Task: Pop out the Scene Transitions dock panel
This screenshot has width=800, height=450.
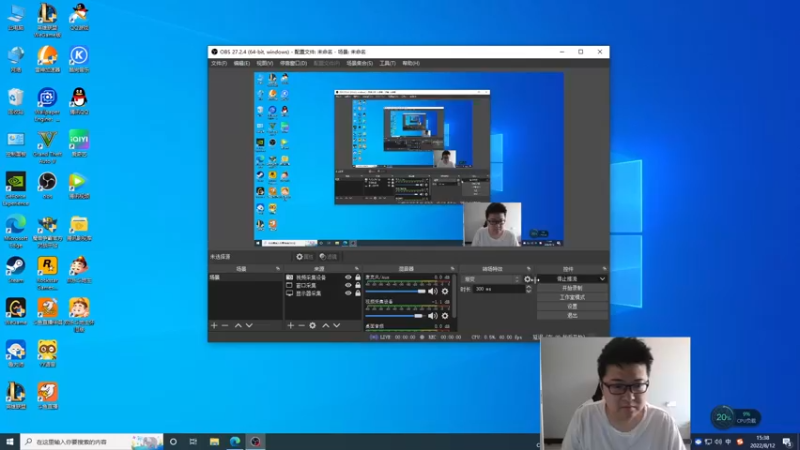Action: coord(529,269)
